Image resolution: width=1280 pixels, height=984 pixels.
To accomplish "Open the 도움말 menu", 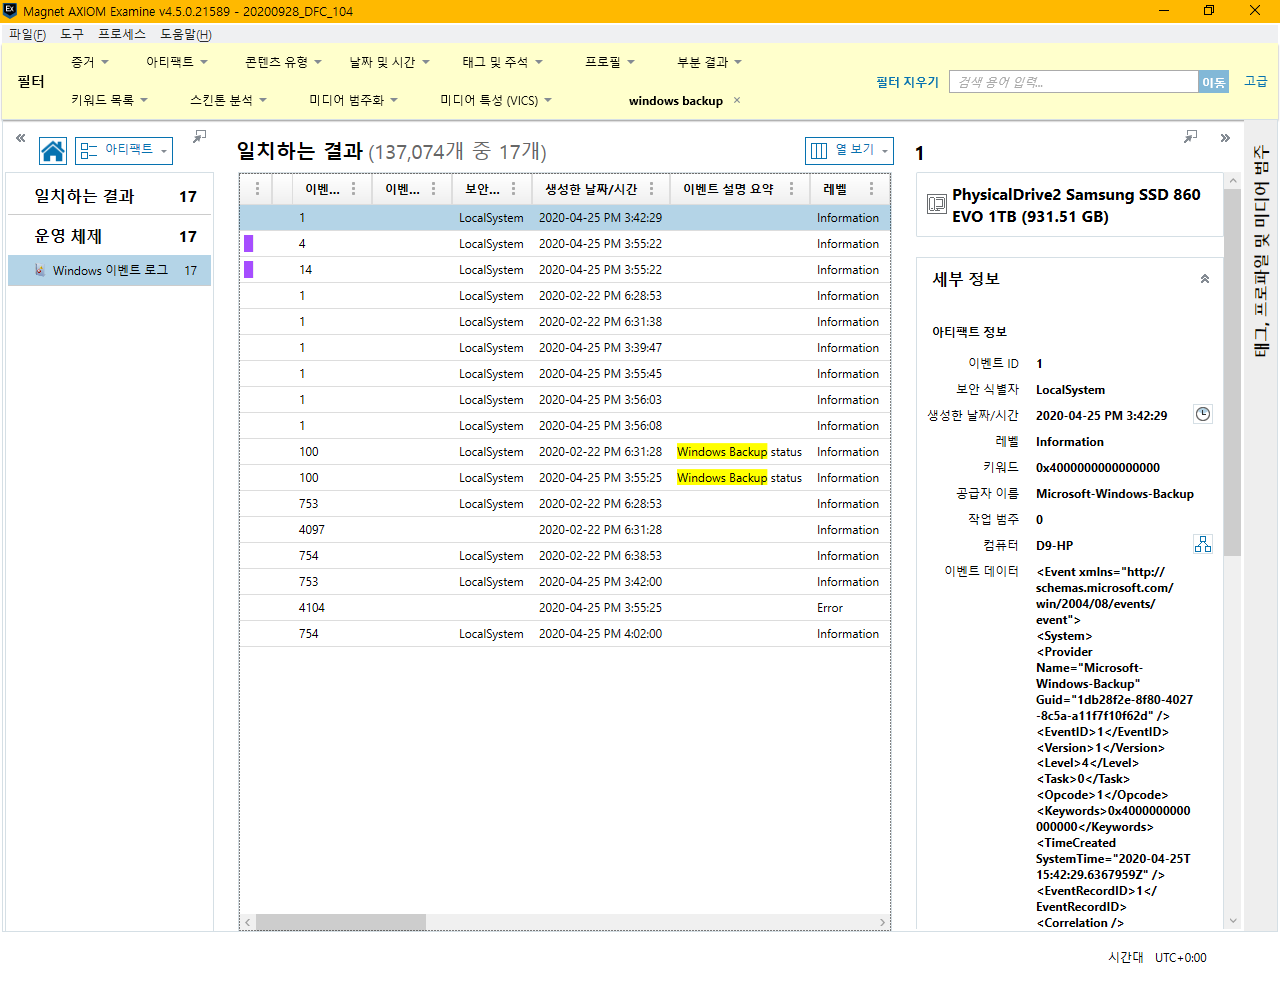I will 186,34.
